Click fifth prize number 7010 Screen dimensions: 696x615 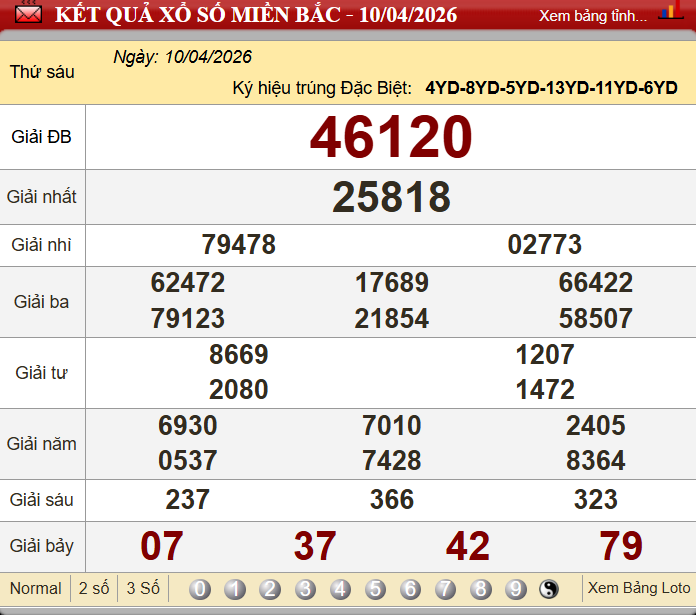392,426
